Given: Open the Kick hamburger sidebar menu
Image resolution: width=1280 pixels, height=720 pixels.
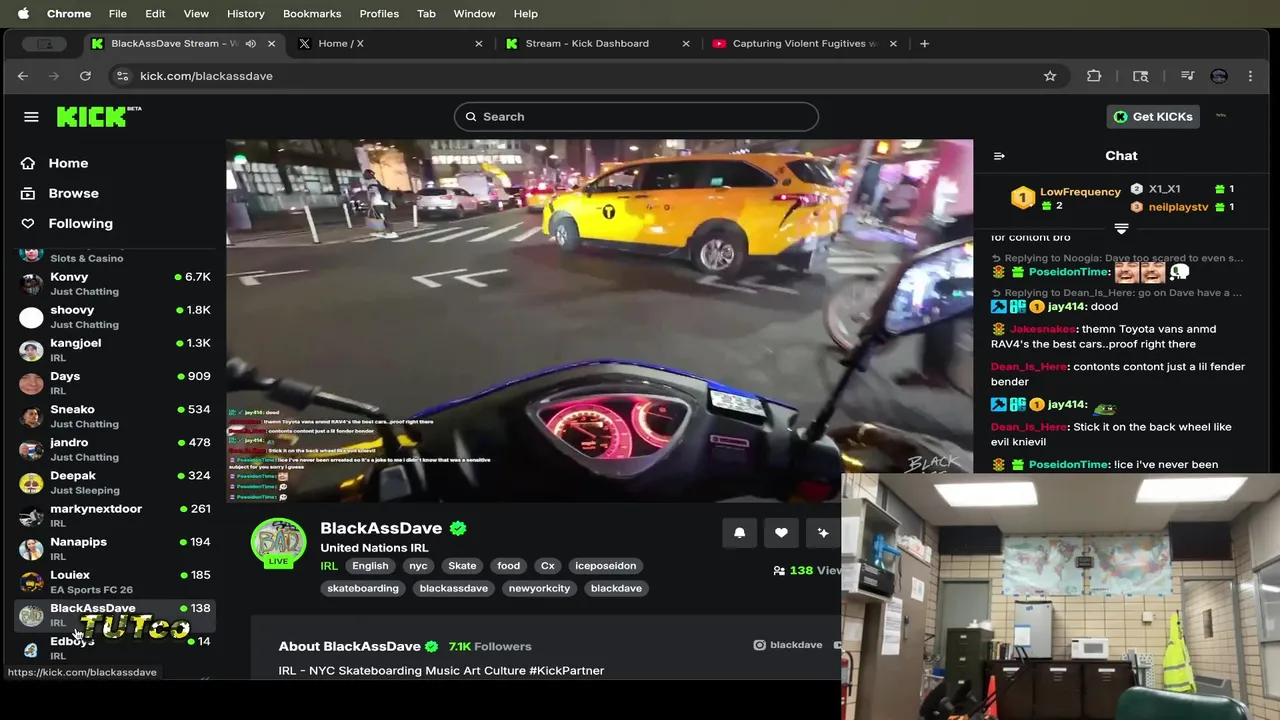Looking at the screenshot, I should (x=31, y=117).
